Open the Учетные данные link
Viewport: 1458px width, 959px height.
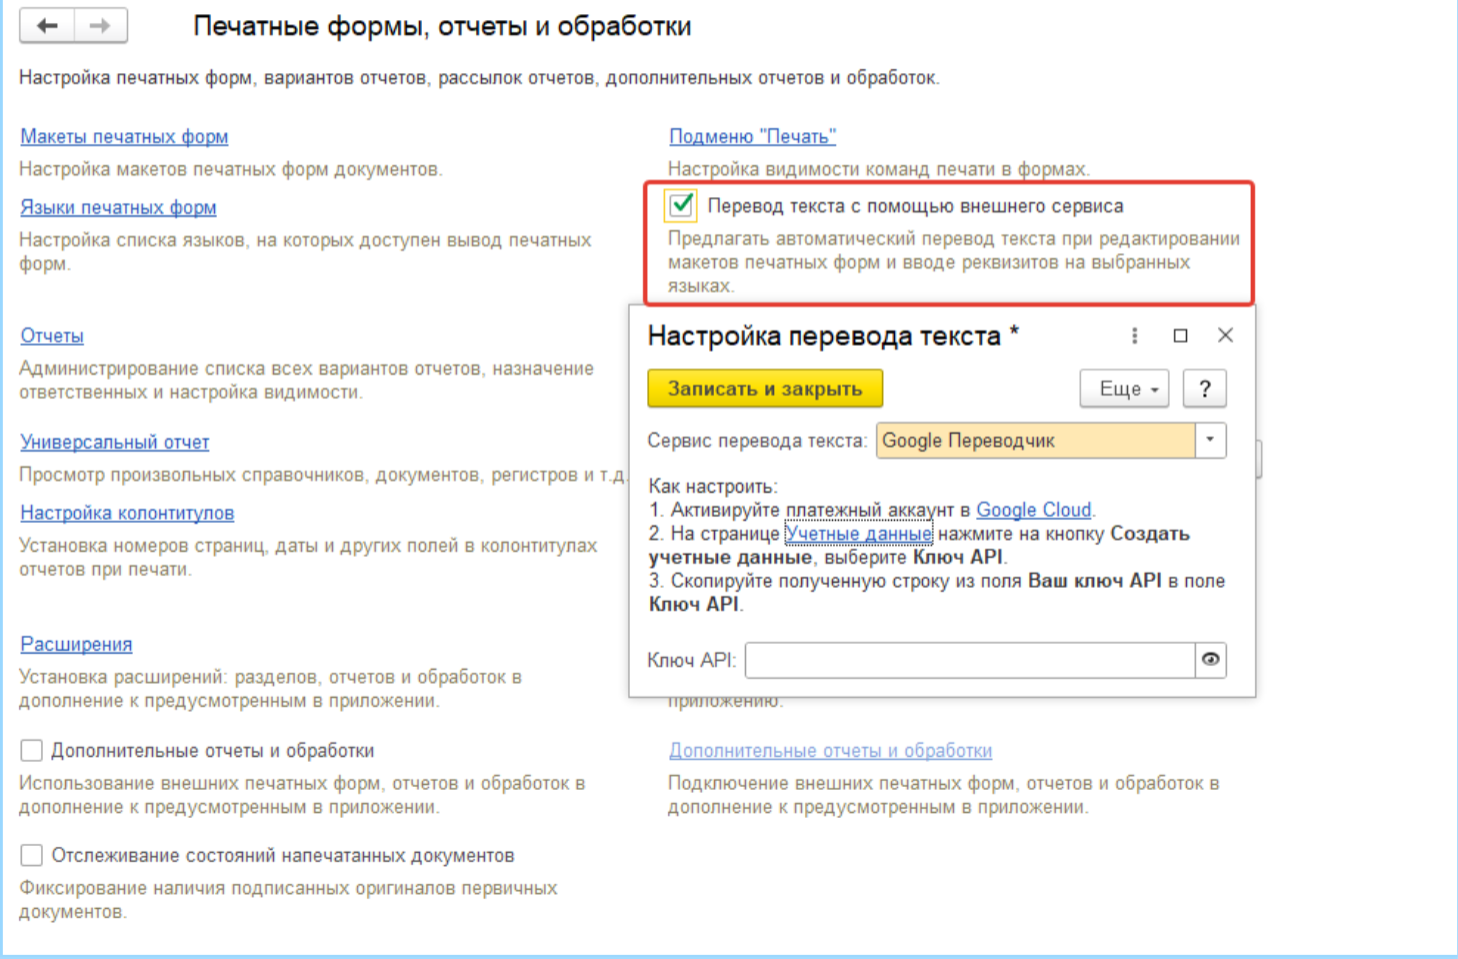pos(858,534)
